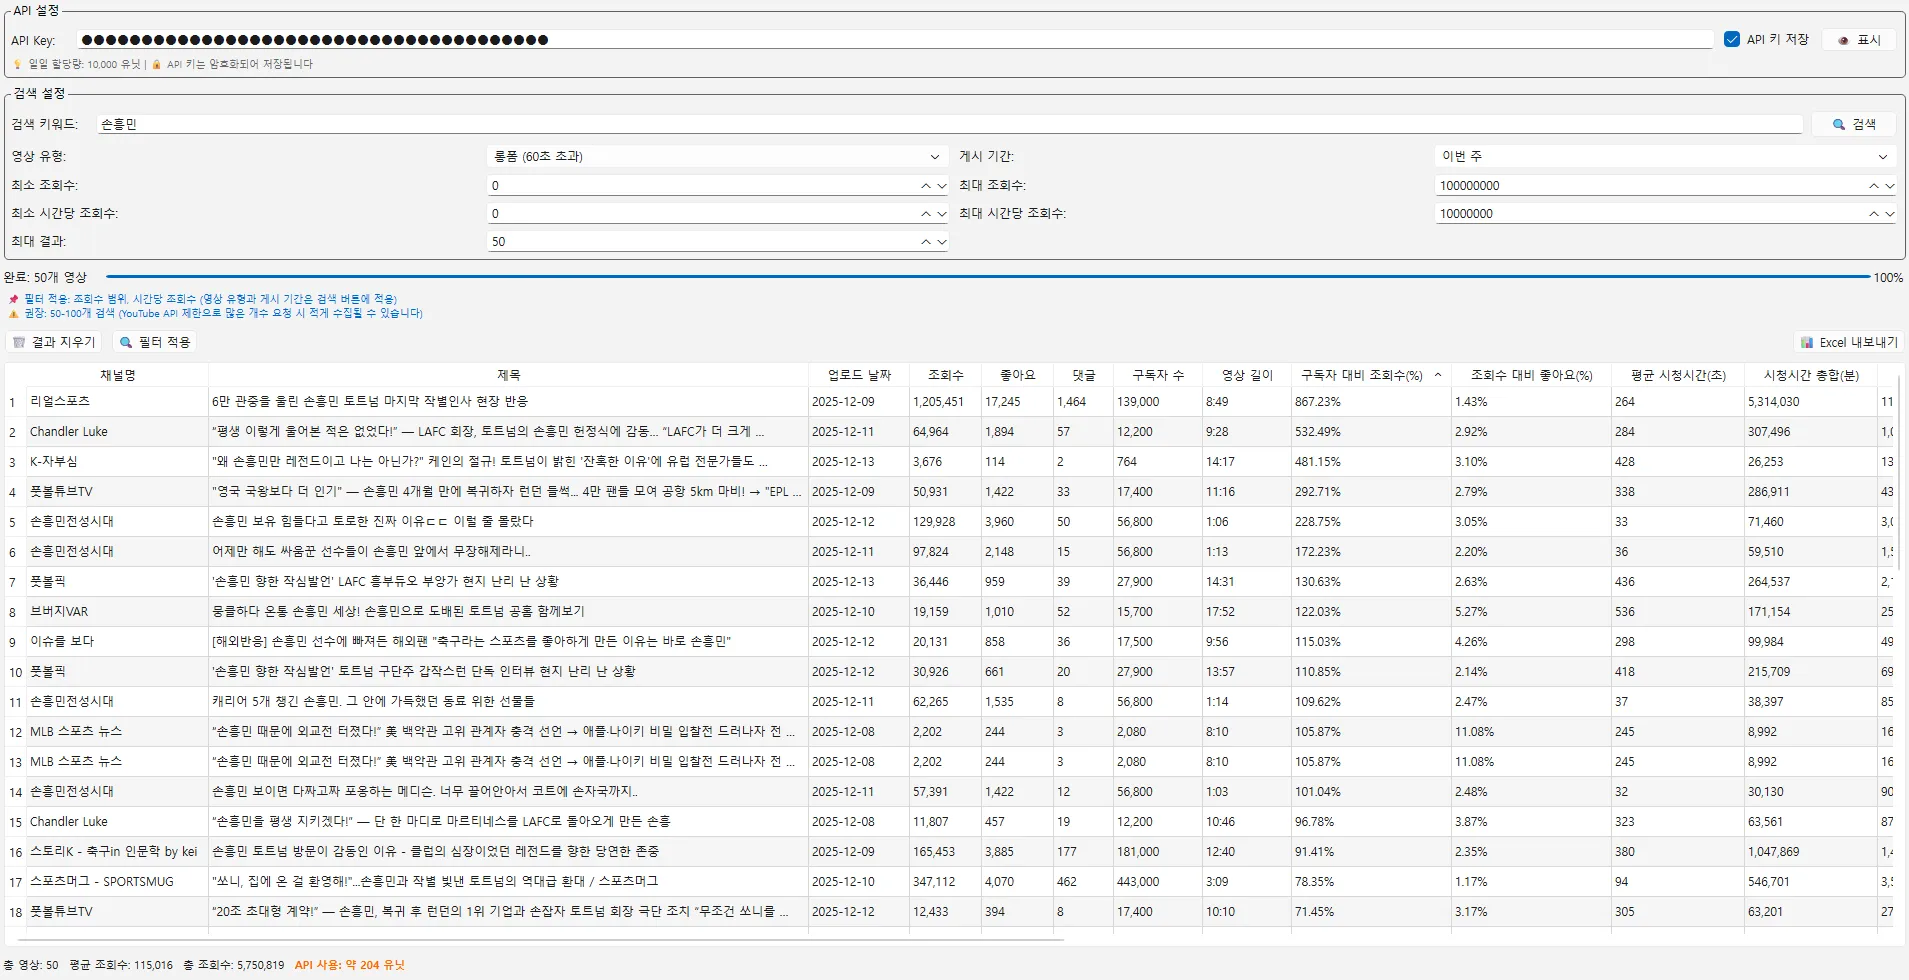Click the Excel icon on Excel 내보내기
The image size is (1909, 980).
[x=1806, y=342]
